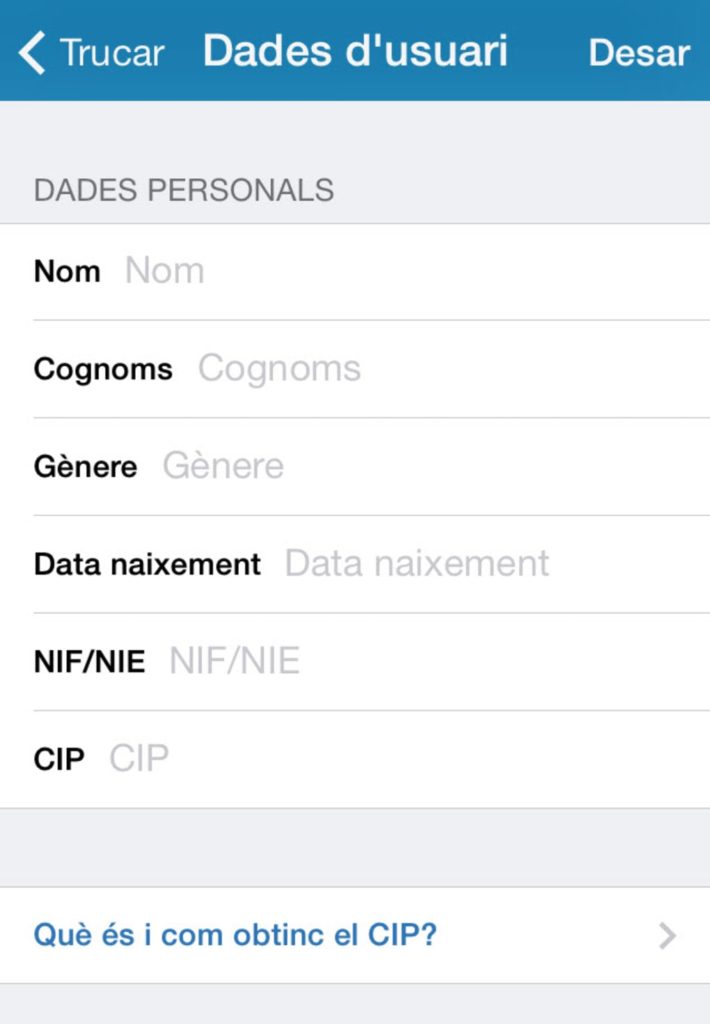Click the DADES PERSONALS section header
This screenshot has height=1024, width=710.
point(184,190)
